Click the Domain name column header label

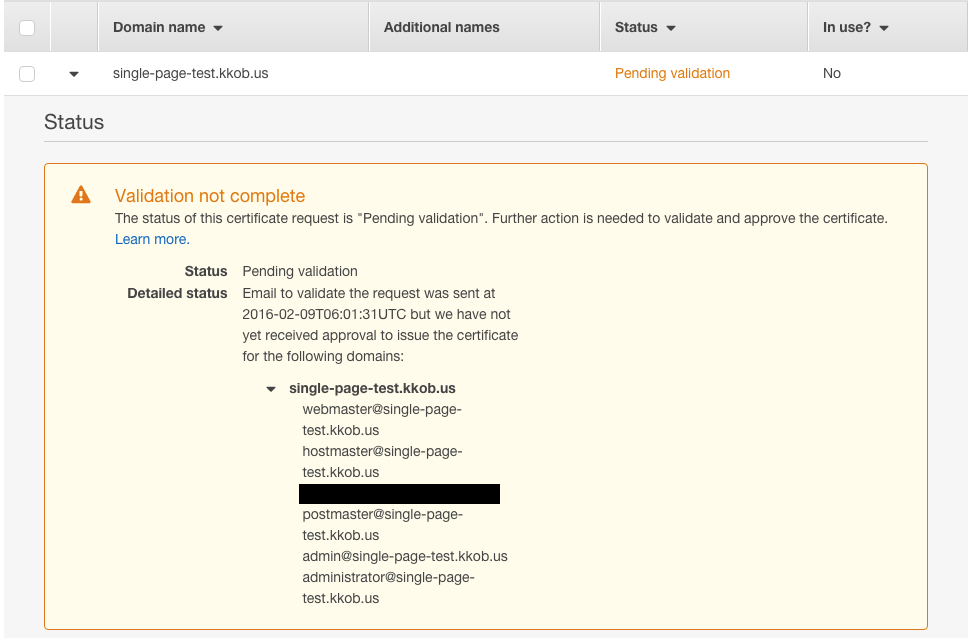click(x=159, y=27)
